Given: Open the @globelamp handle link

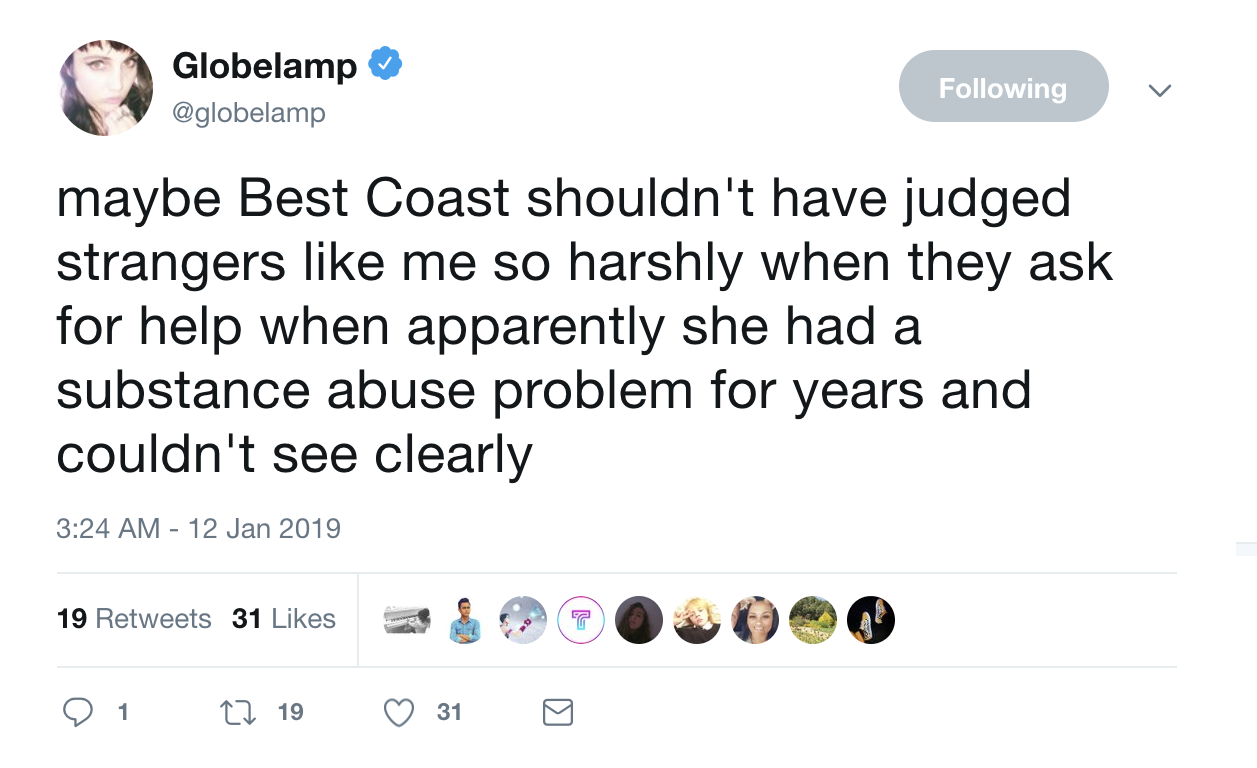Looking at the screenshot, I should click(x=249, y=113).
